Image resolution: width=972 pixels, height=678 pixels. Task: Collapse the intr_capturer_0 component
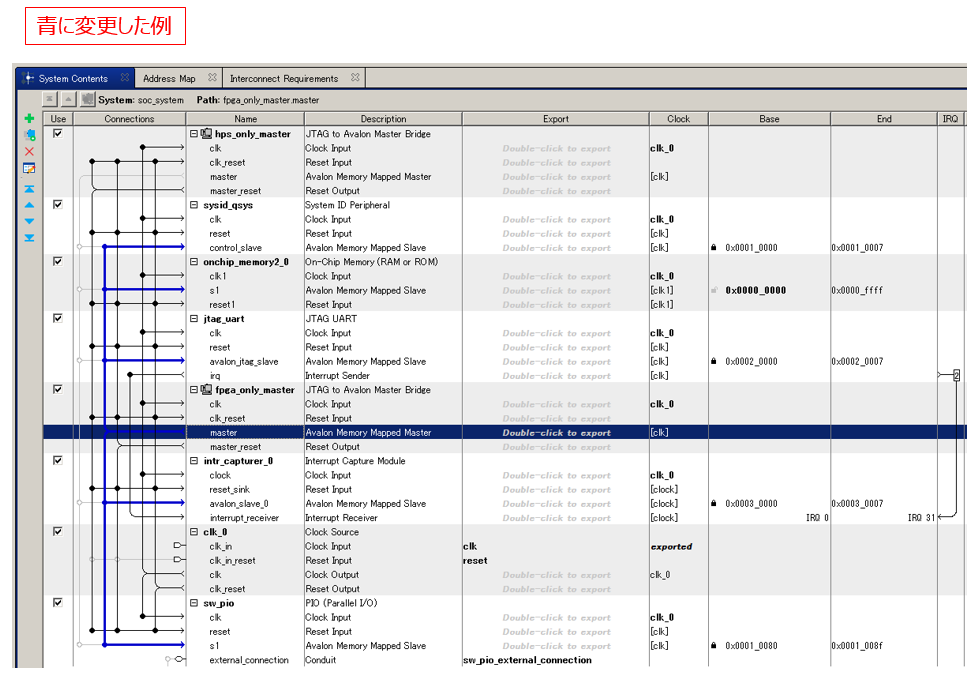pos(194,461)
